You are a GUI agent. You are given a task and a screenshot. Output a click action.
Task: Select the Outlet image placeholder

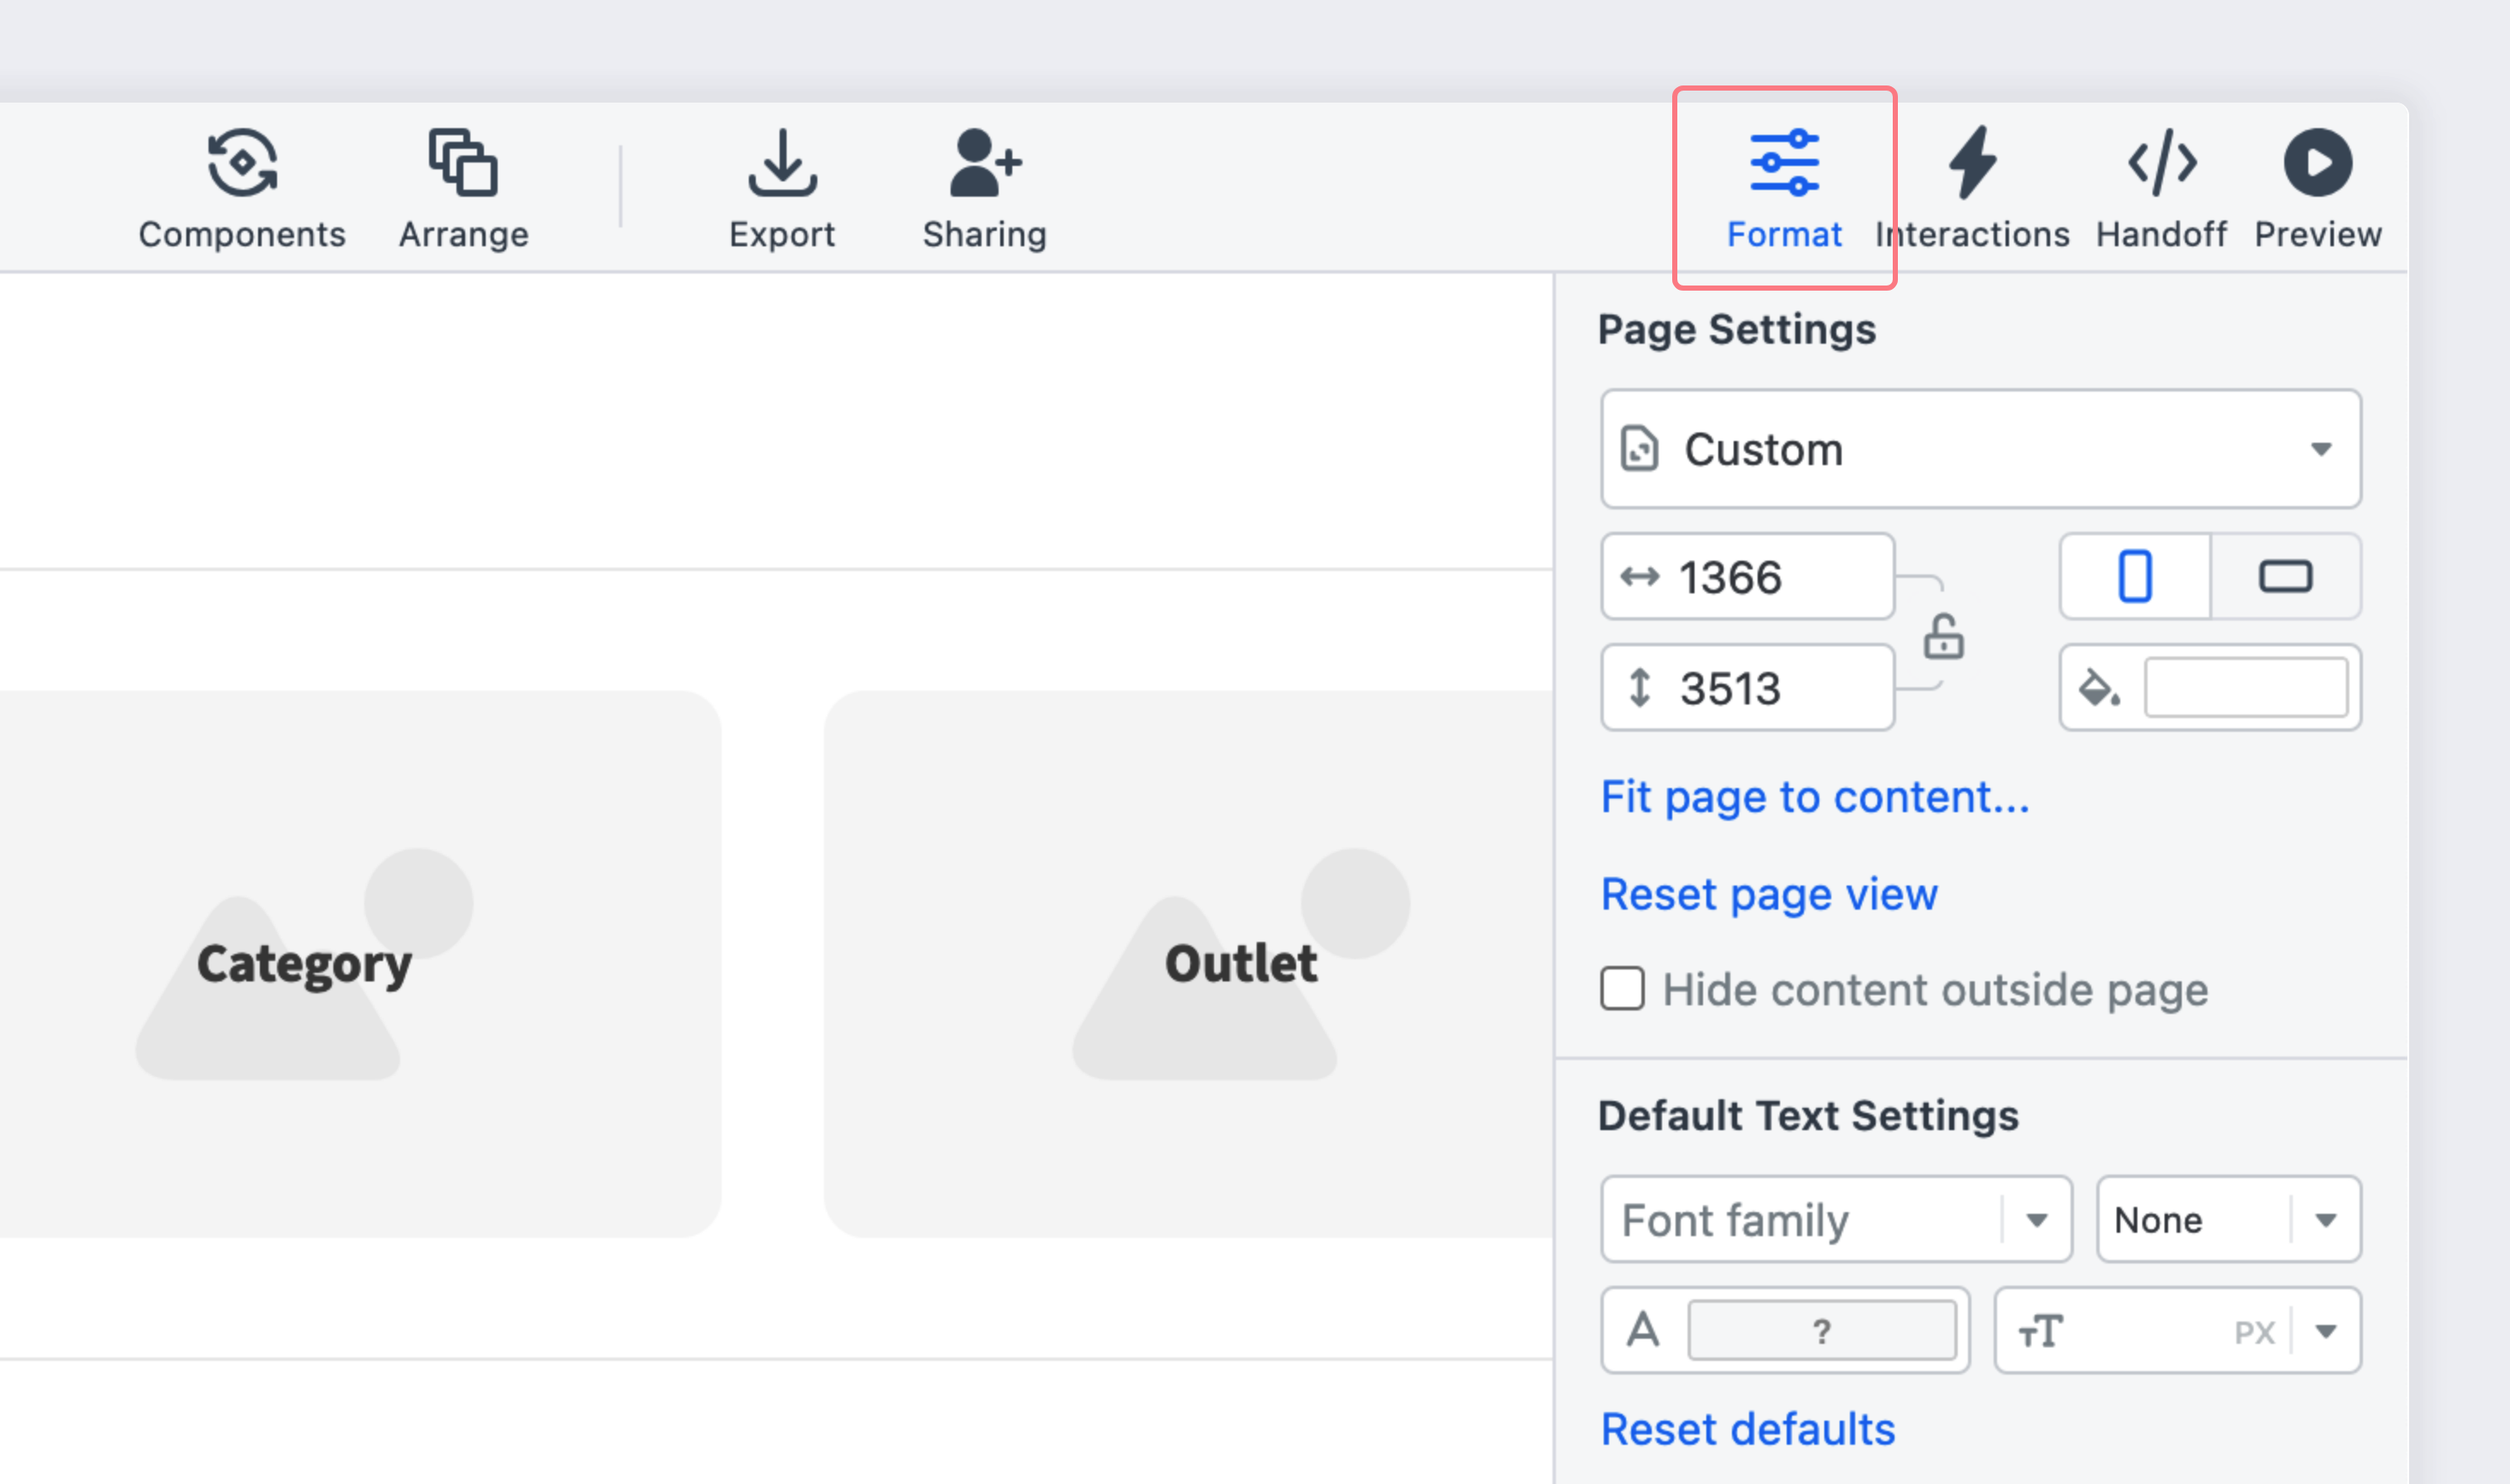[1188, 964]
